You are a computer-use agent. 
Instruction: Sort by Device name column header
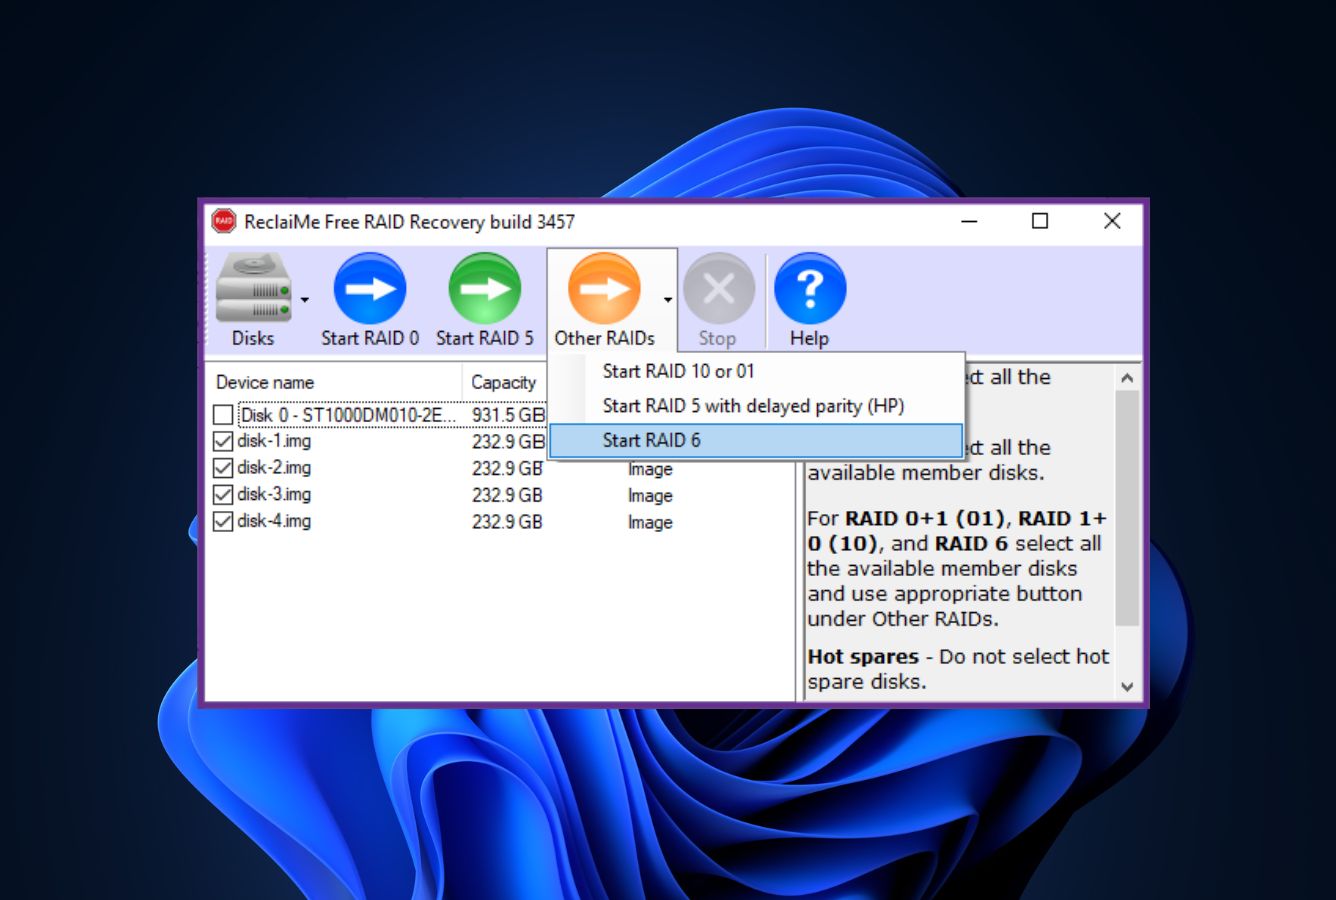pos(334,382)
